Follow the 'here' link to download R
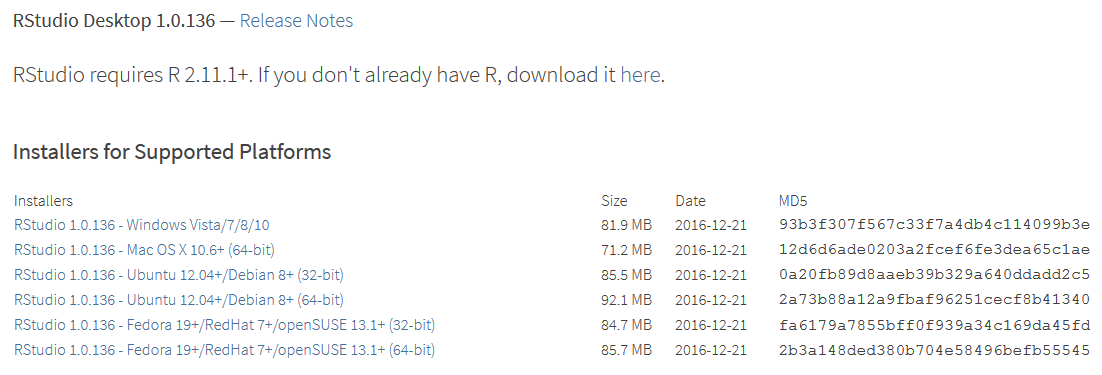 [640, 74]
